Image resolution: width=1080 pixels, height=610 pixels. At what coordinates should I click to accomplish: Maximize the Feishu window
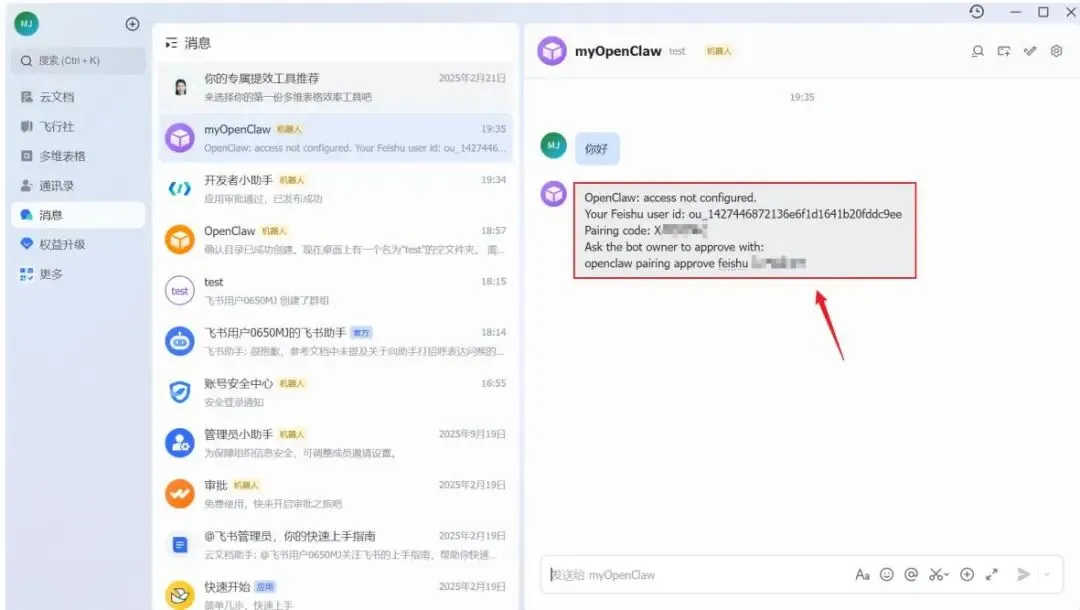(x=1043, y=12)
